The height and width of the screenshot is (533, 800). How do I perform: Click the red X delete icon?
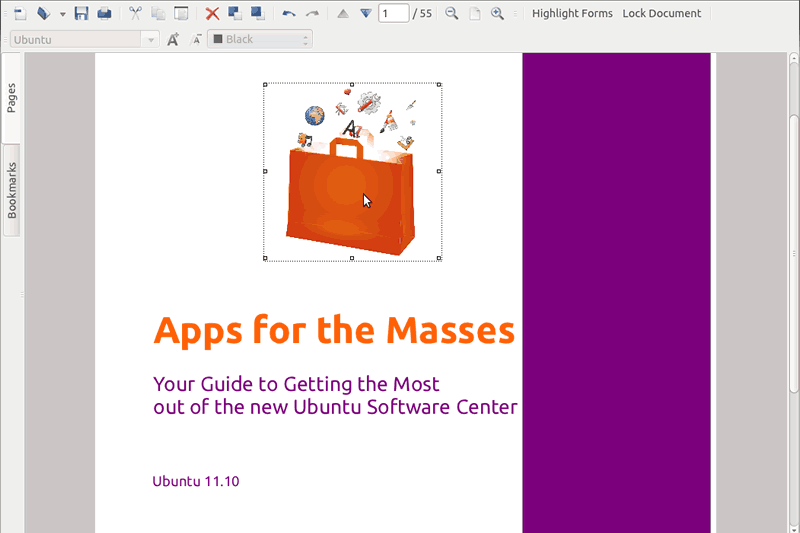tap(212, 14)
